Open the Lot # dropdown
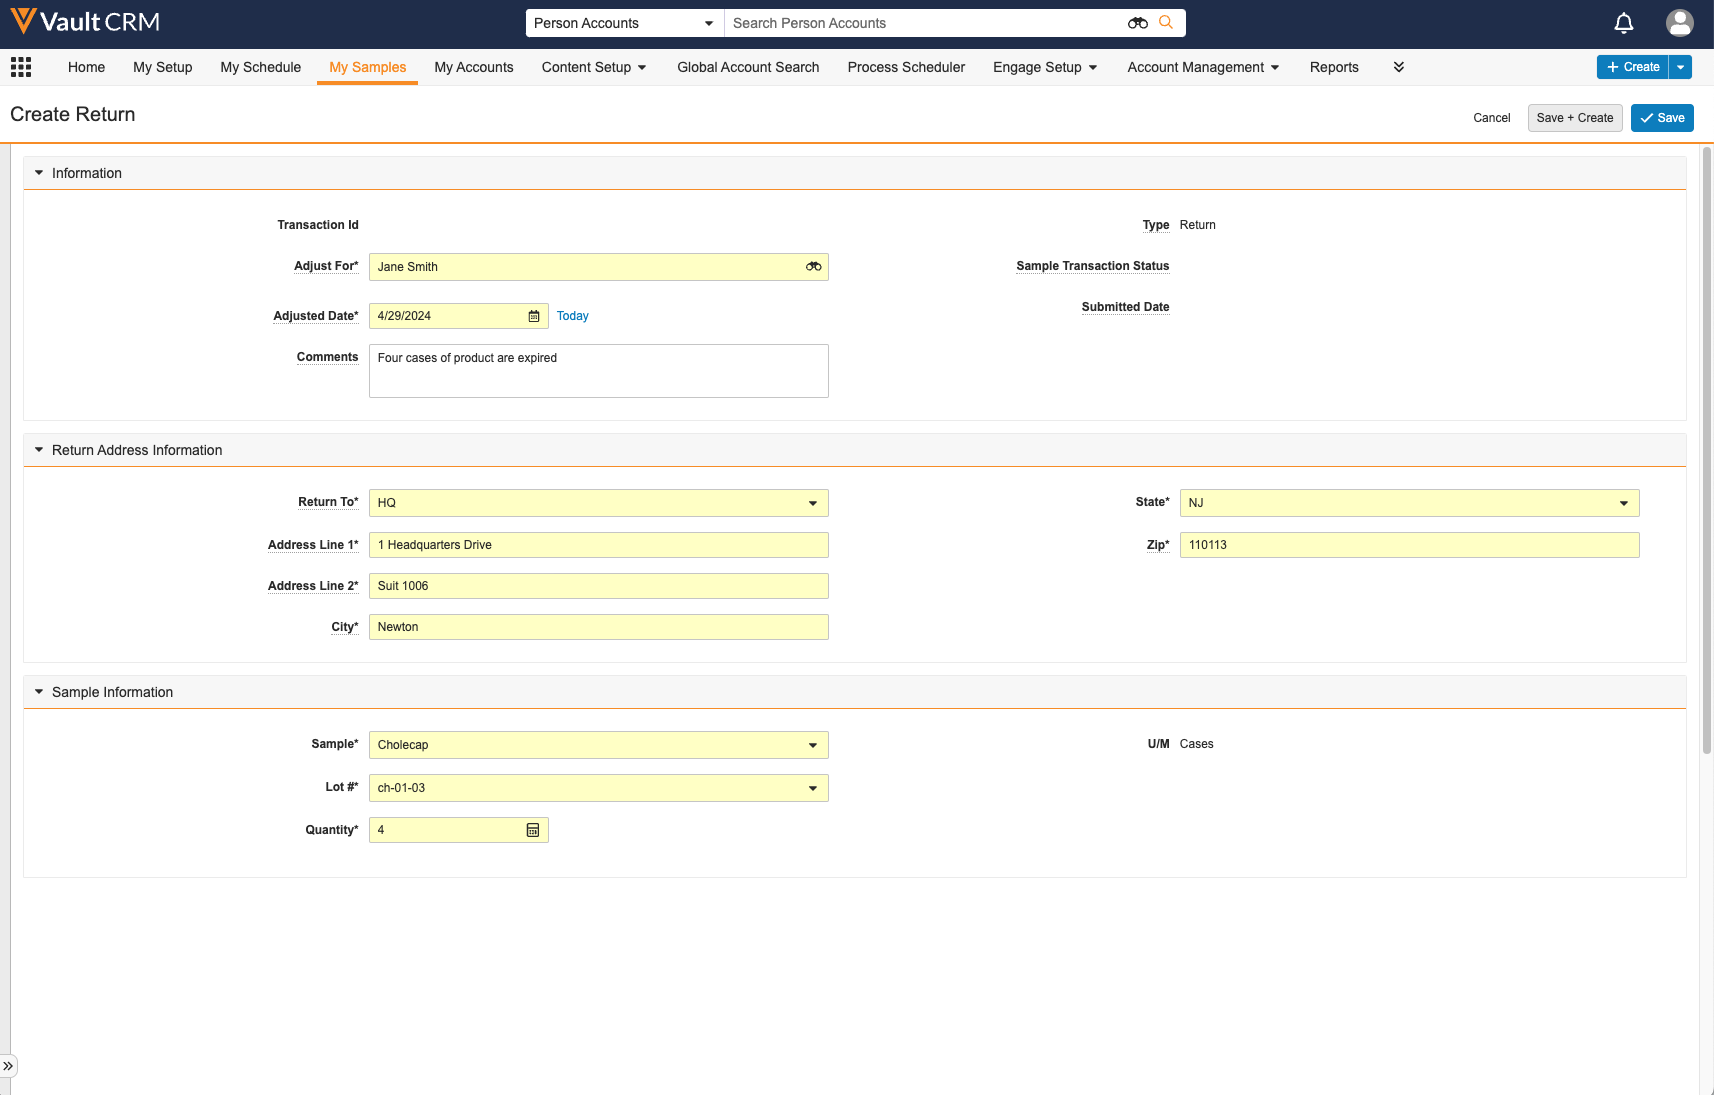This screenshot has width=1714, height=1095. (812, 788)
